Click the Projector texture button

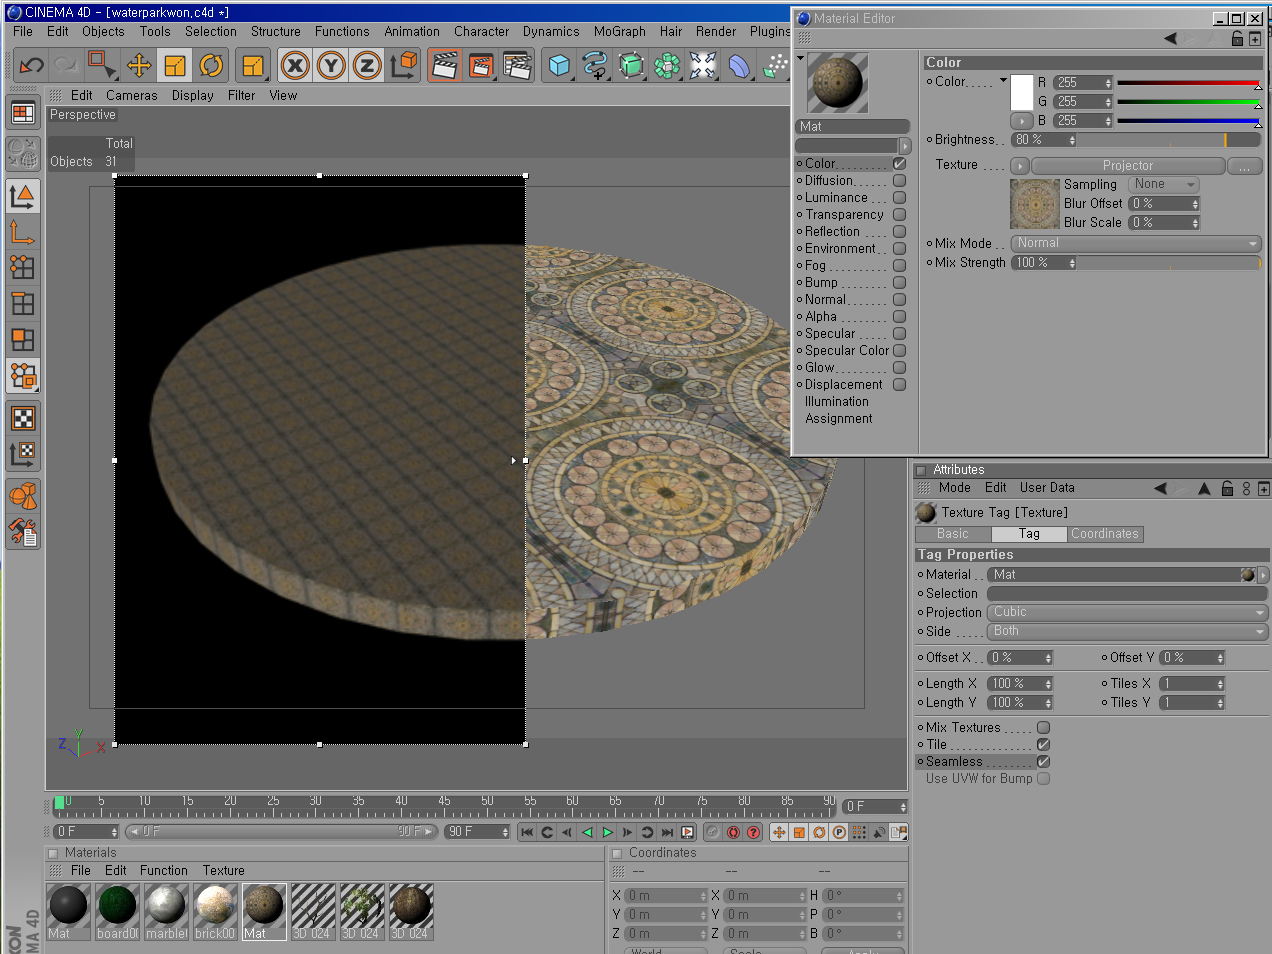point(1128,166)
